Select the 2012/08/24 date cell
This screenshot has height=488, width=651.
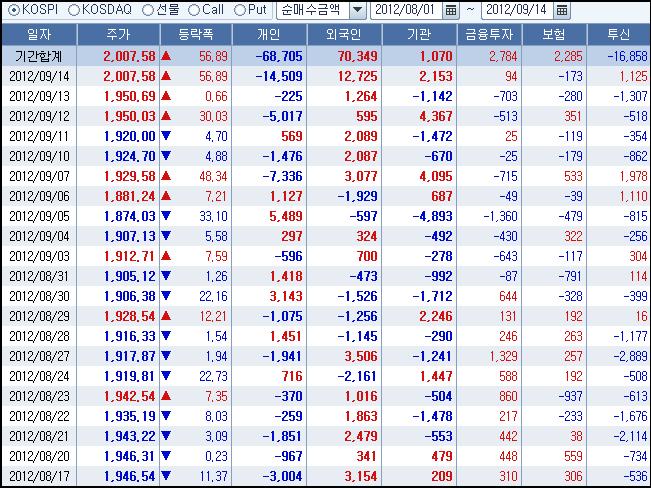[x=39, y=376]
